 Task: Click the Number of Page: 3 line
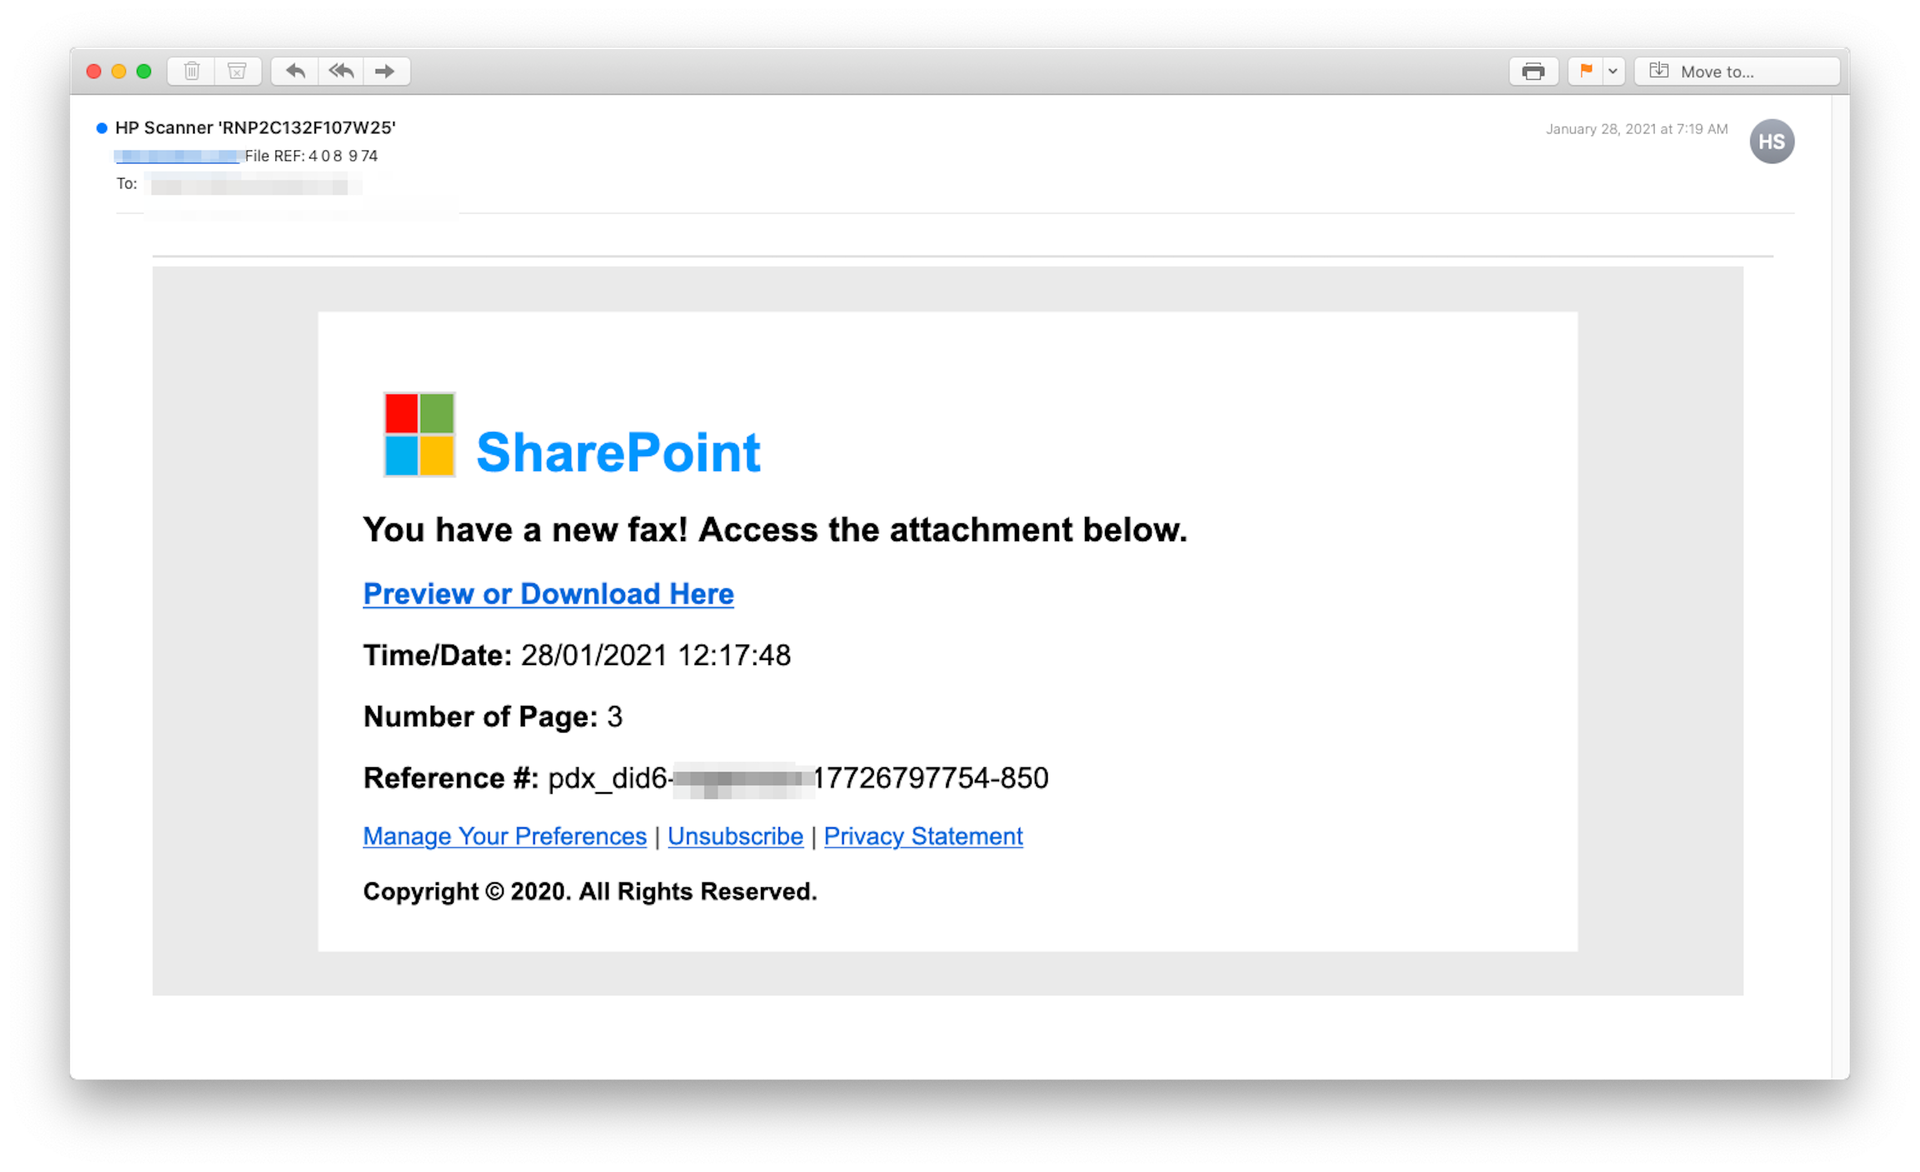493,716
